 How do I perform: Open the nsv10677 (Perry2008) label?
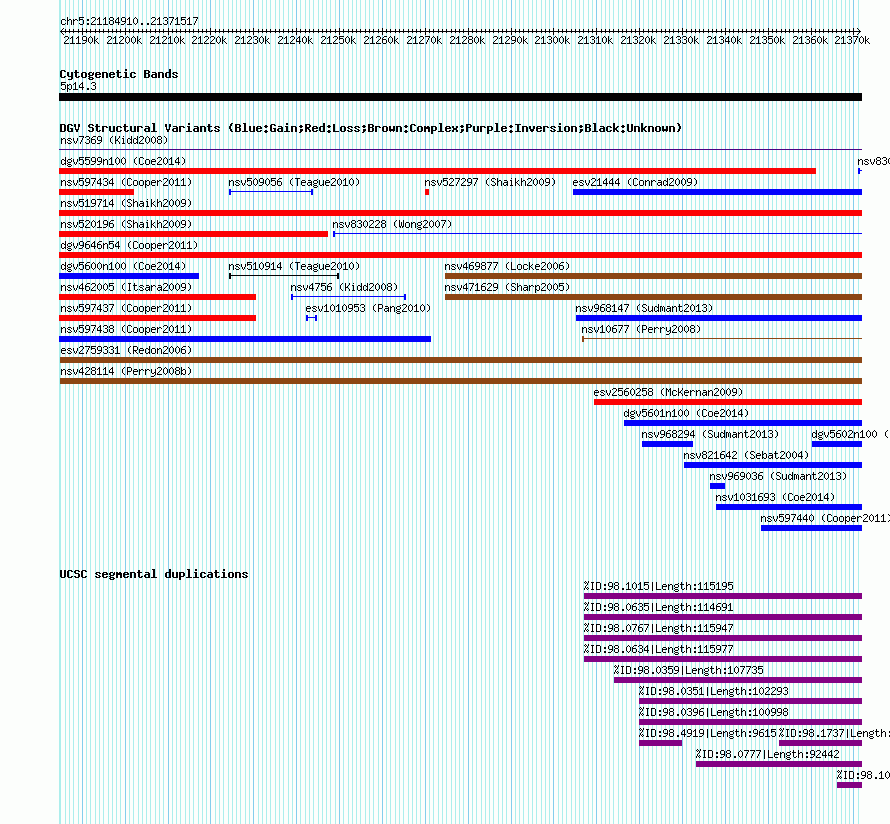(641, 329)
